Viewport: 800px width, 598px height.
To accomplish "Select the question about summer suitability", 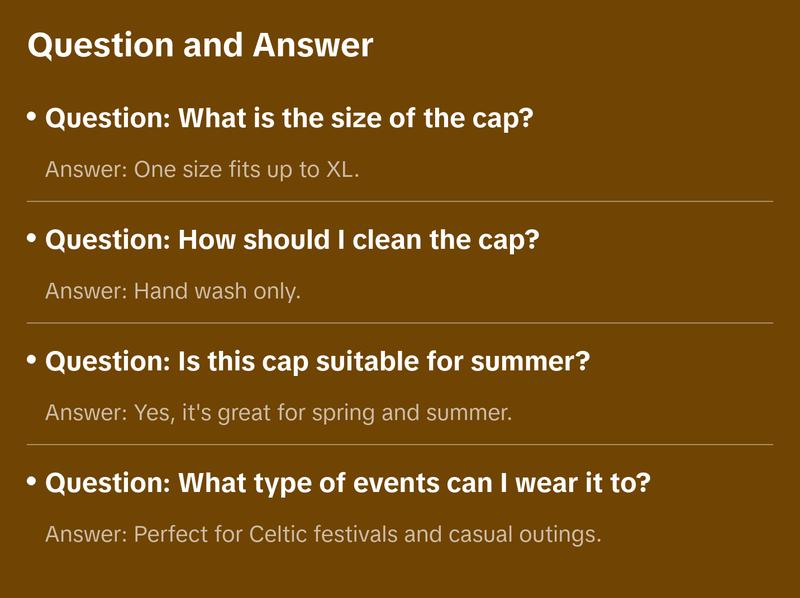I will click(x=318, y=362).
